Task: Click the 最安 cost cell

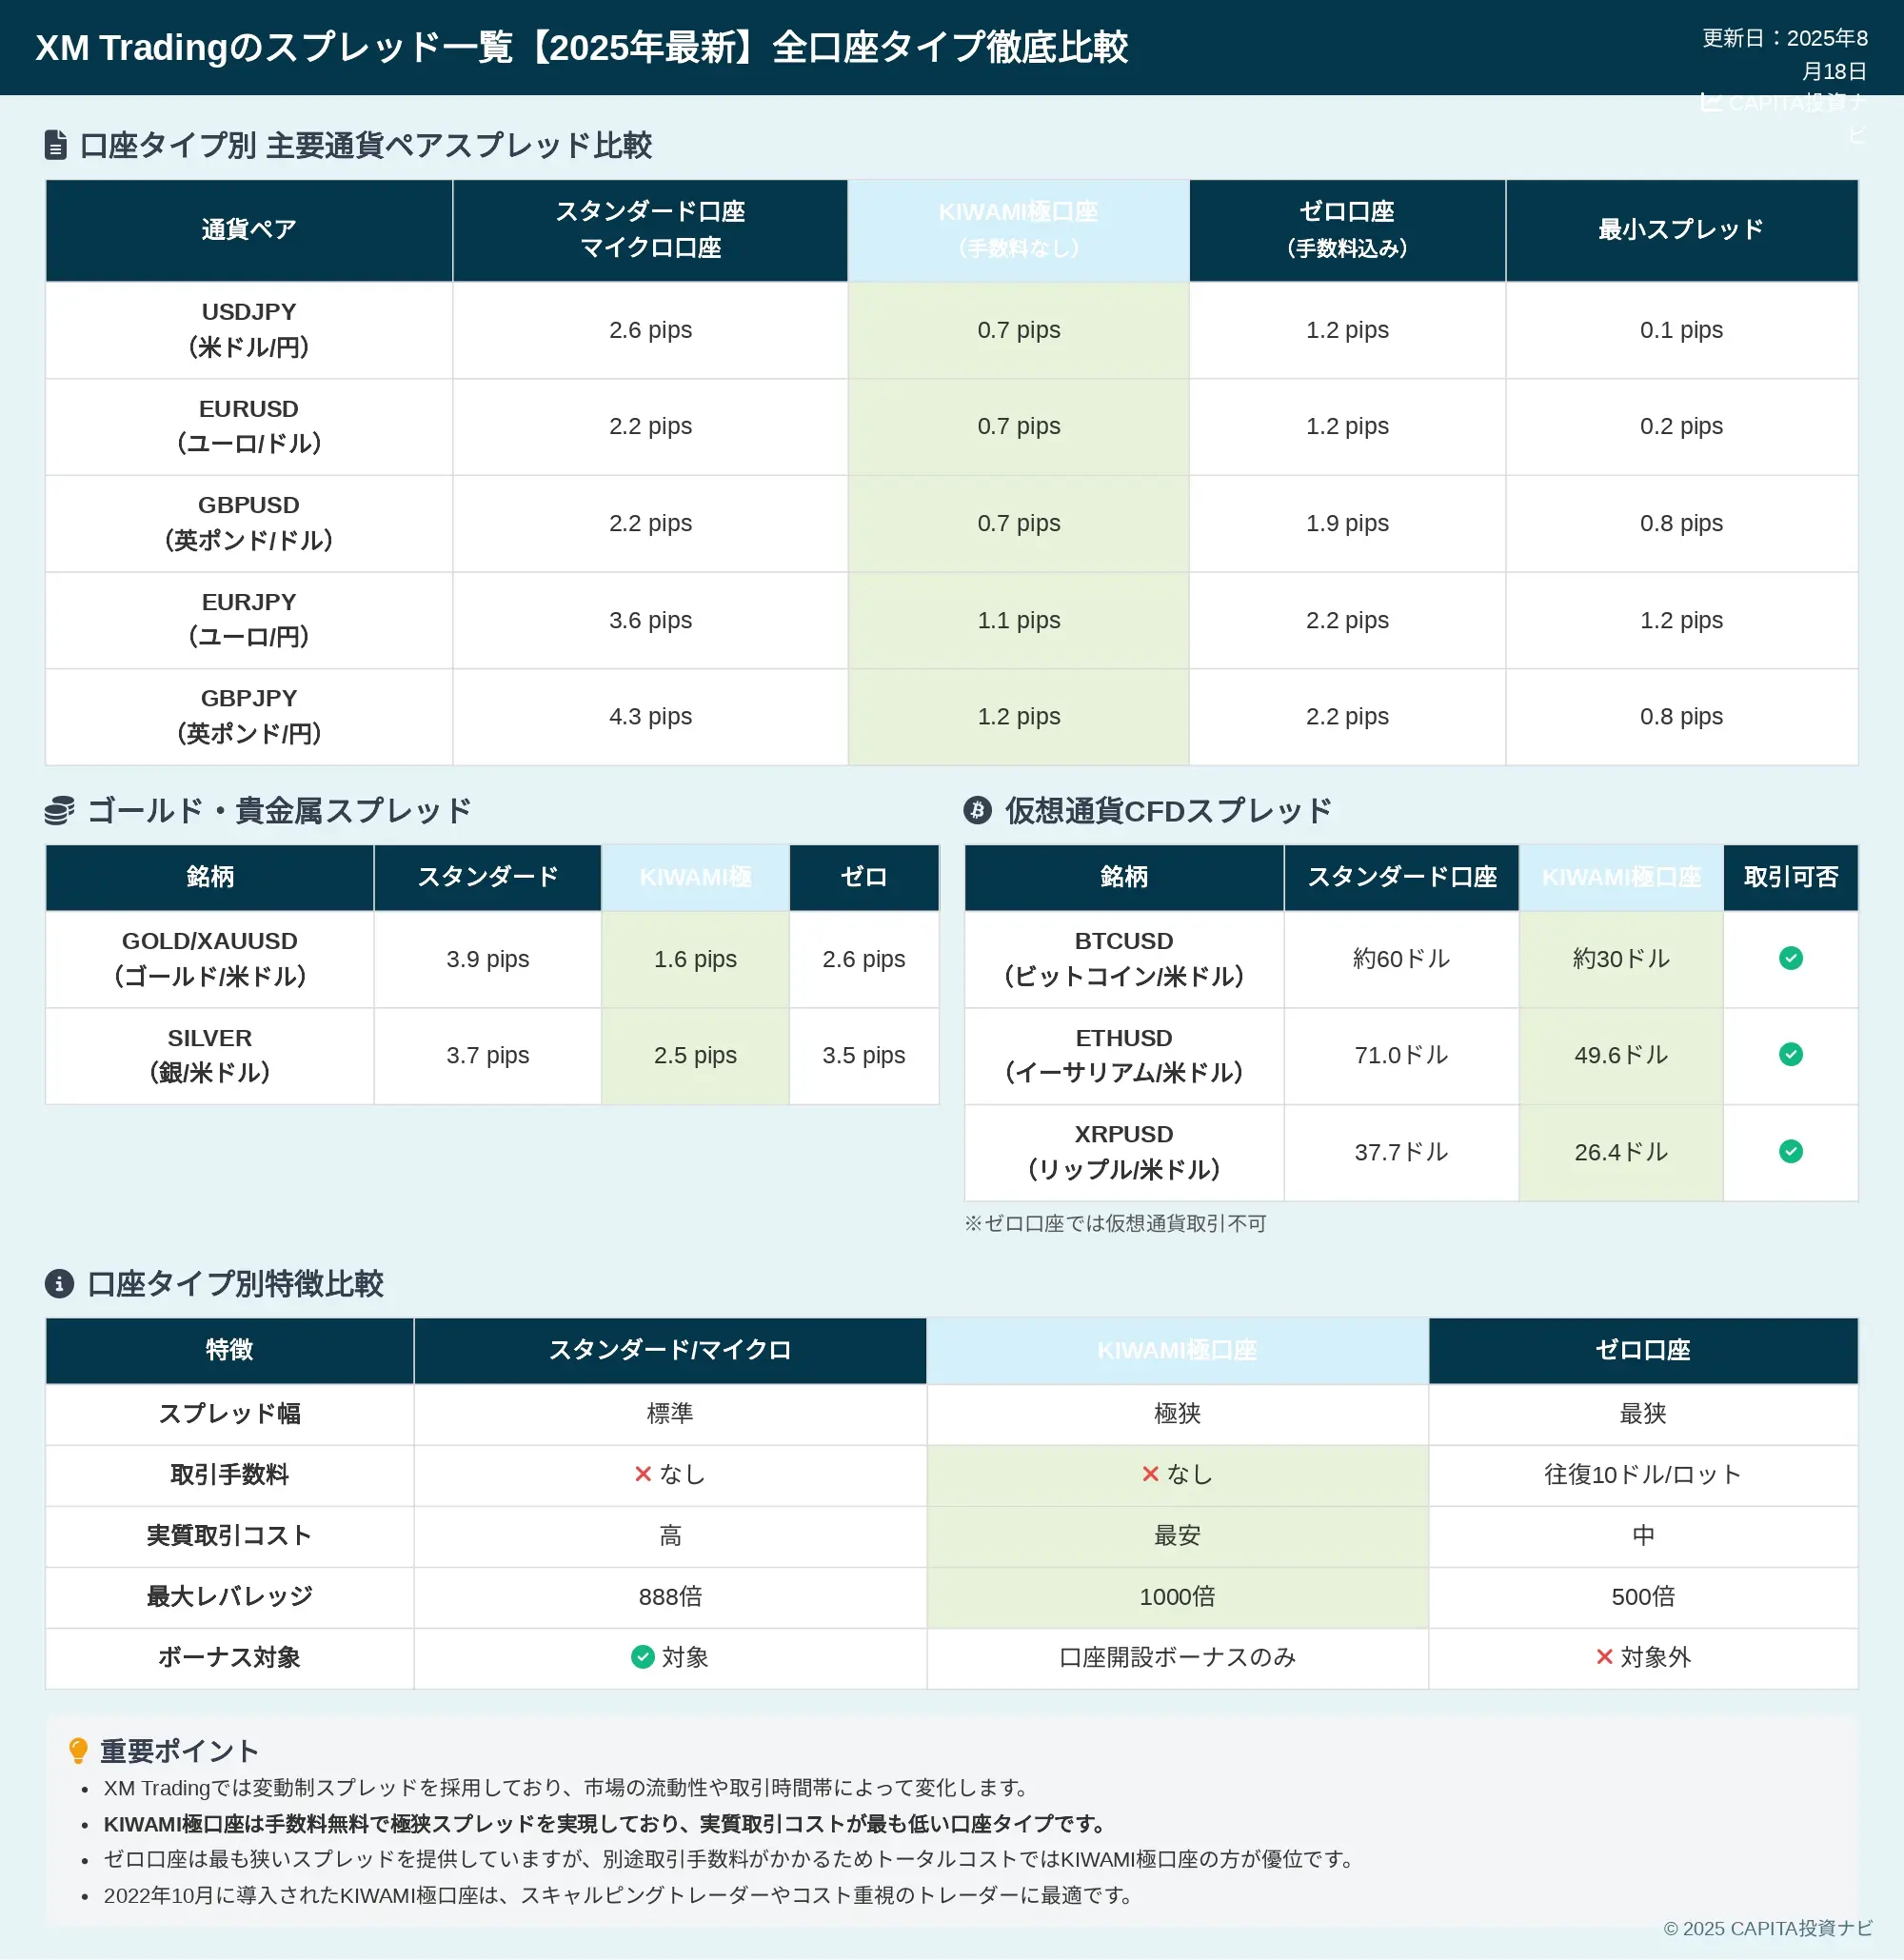Action: pos(1177,1535)
